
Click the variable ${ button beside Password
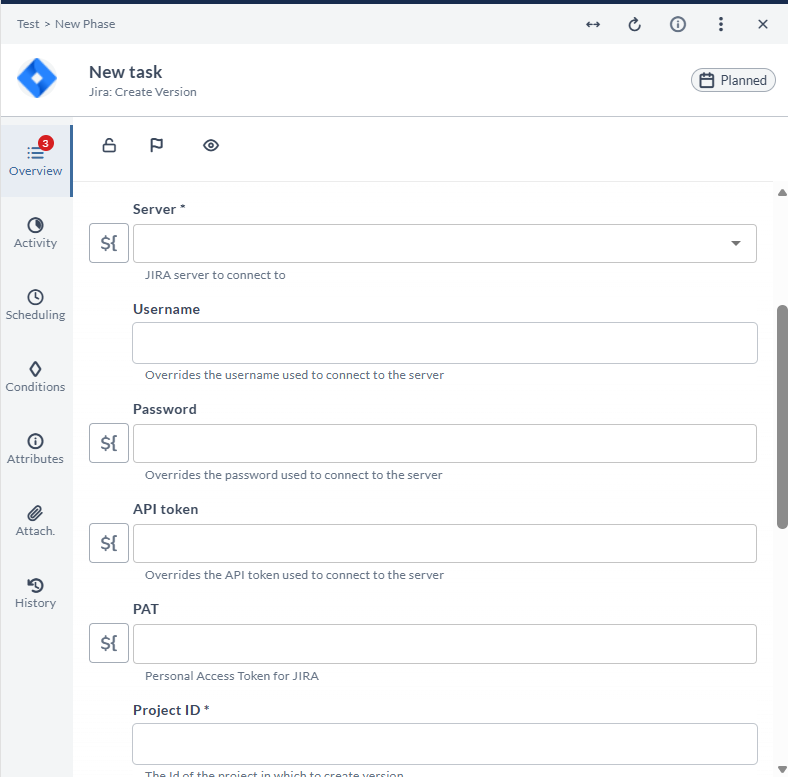coord(109,443)
